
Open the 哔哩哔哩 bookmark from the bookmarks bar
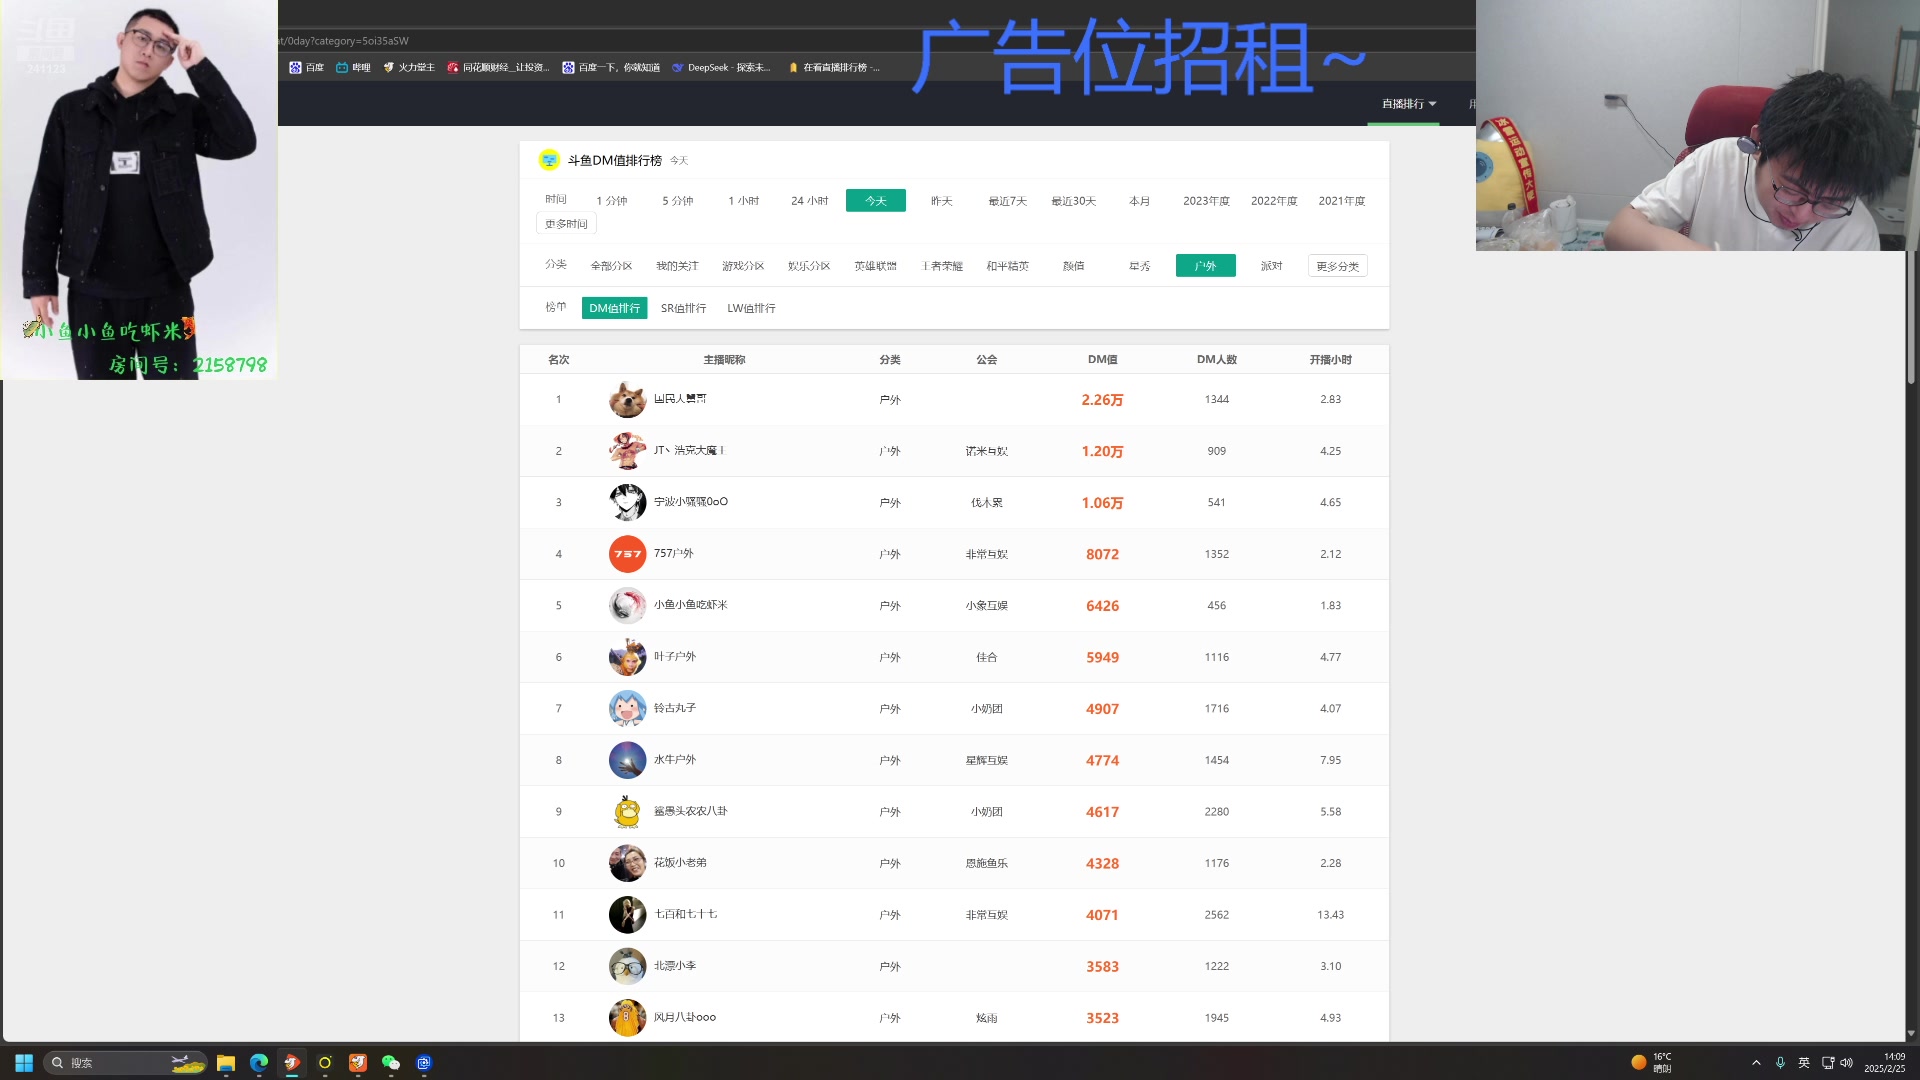coord(353,67)
